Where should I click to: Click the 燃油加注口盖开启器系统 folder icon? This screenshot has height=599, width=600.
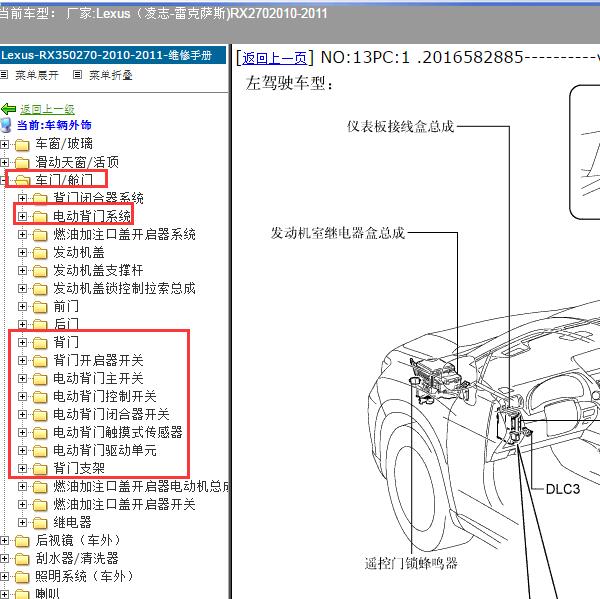(x=40, y=235)
